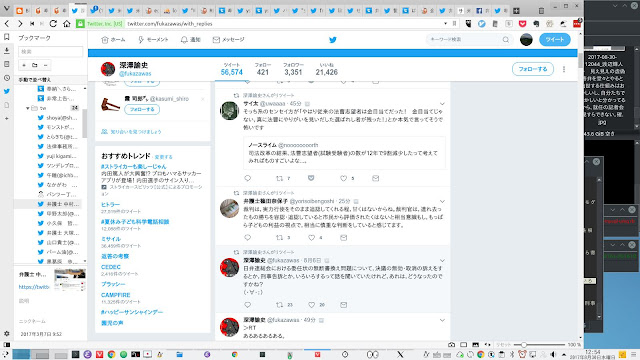Go forward to the next page
Viewport: 640px width, 360px height.
(20, 24)
